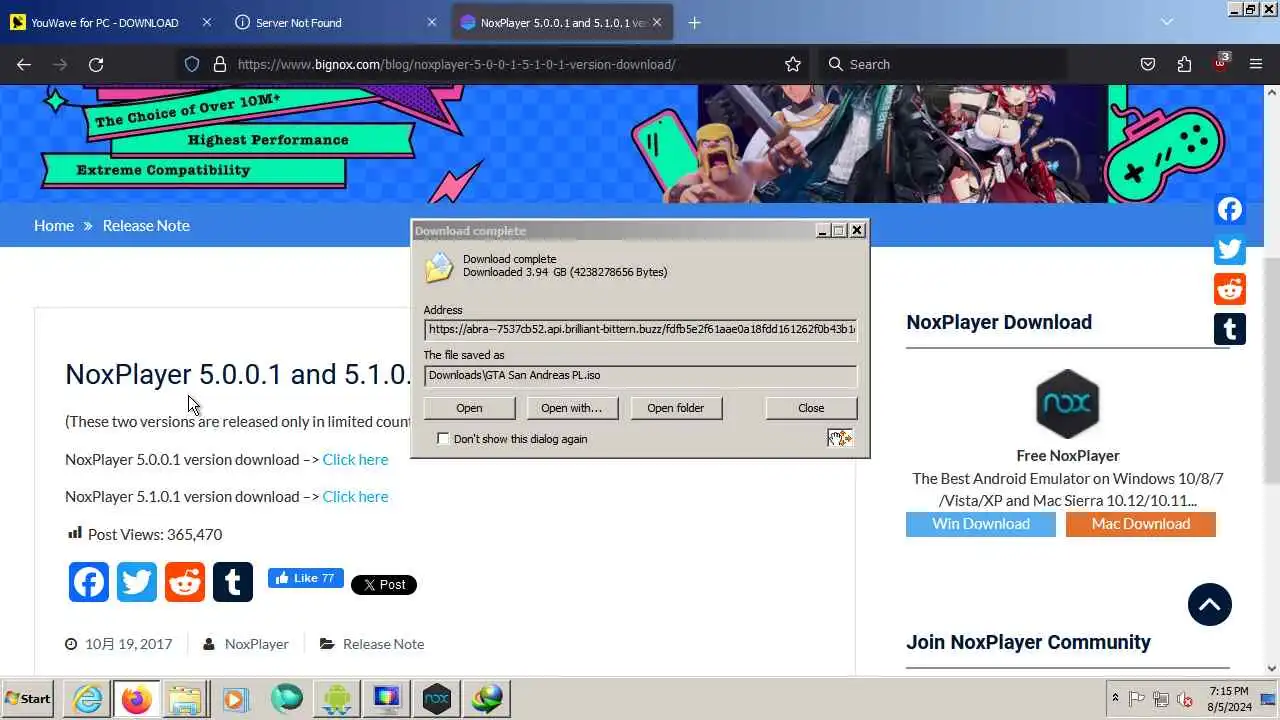Share post on Tumblr large icon below article
This screenshot has width=1280, height=720.
pyautogui.click(x=233, y=582)
